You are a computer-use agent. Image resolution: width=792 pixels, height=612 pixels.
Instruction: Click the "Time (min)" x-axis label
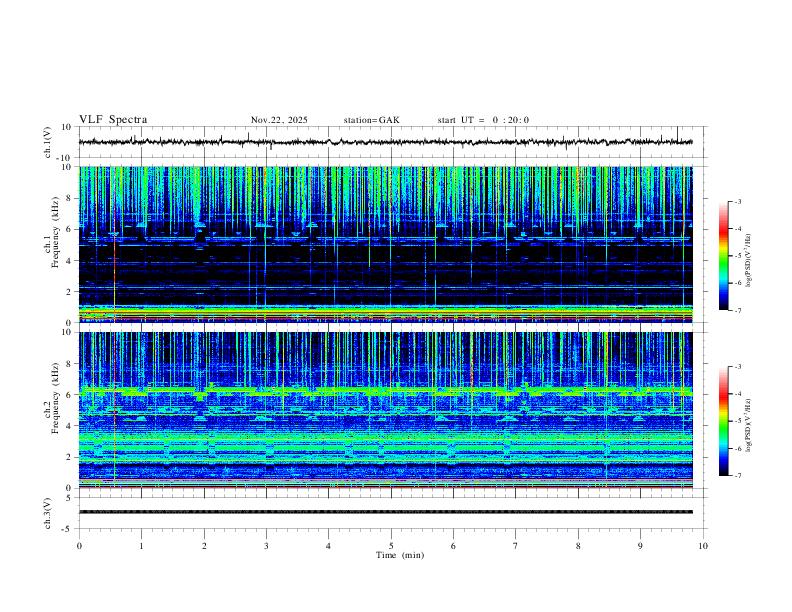[400, 555]
